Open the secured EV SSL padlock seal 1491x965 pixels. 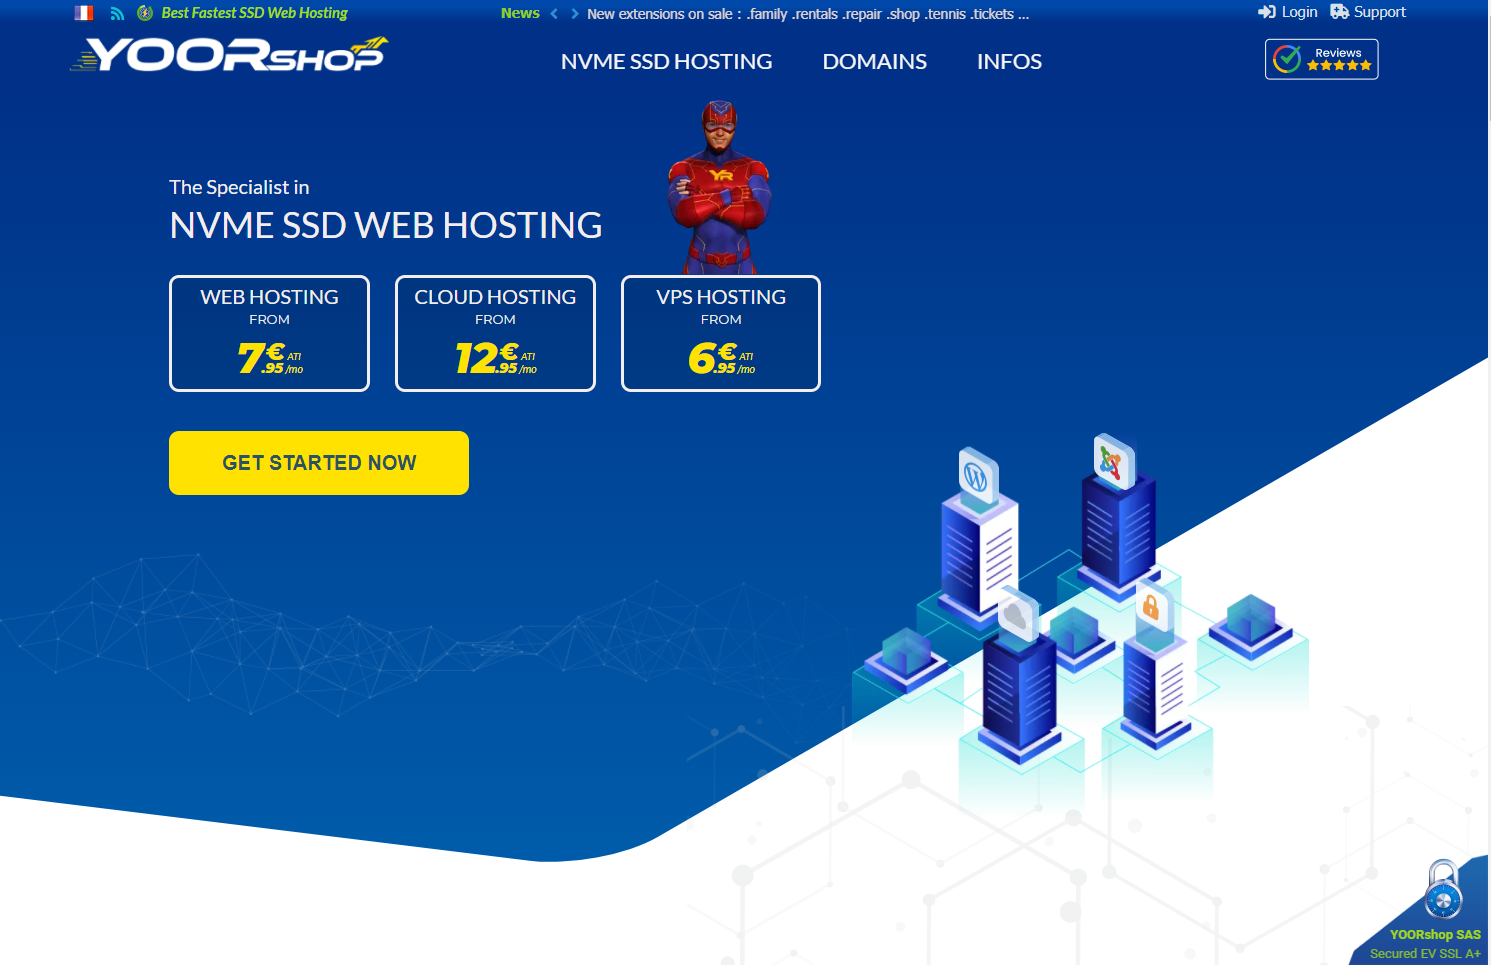click(x=1443, y=889)
